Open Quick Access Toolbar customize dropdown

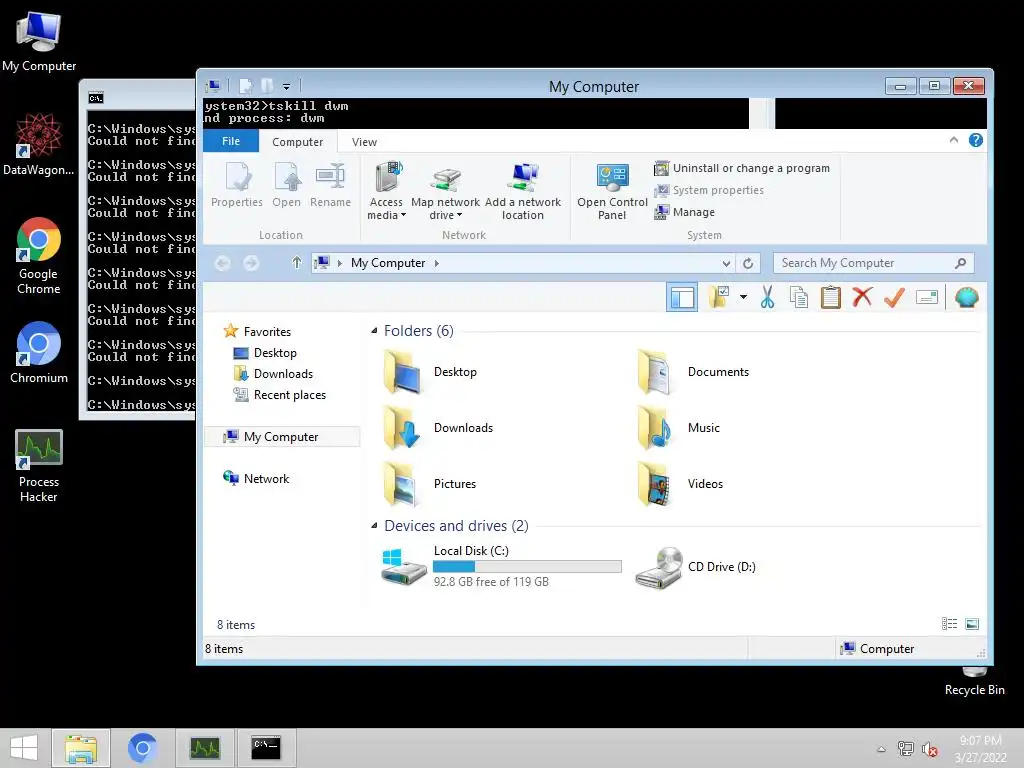(286, 86)
